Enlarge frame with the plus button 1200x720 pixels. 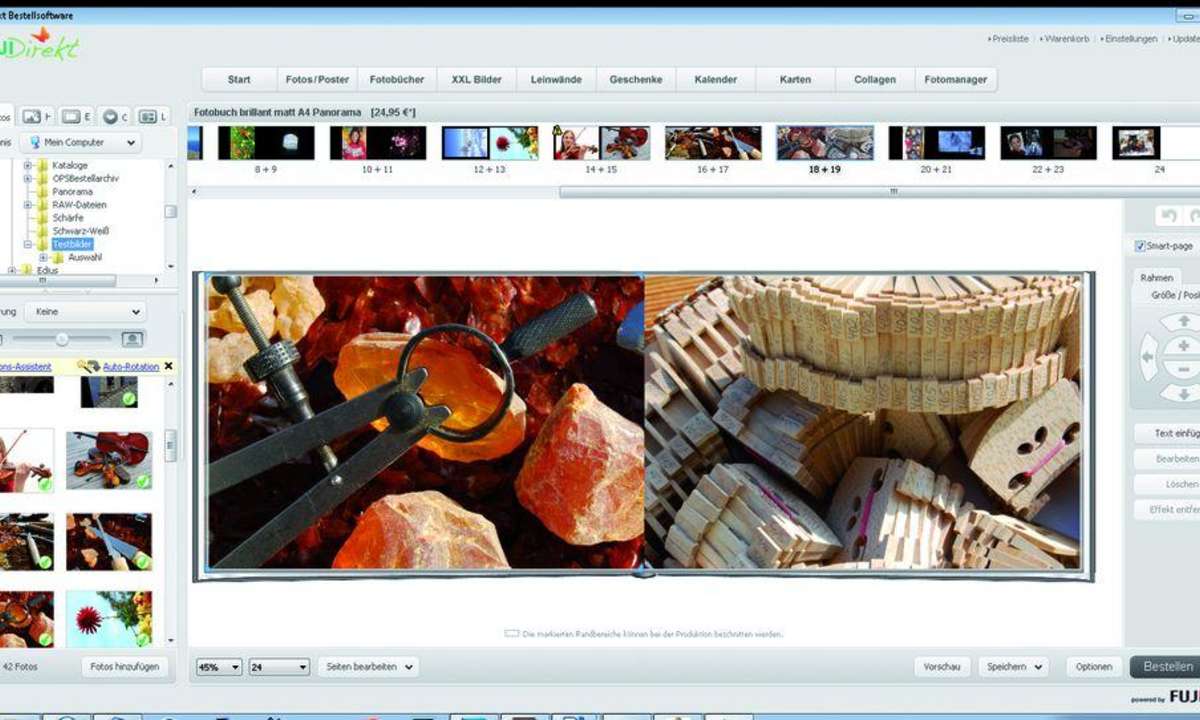coord(1184,345)
